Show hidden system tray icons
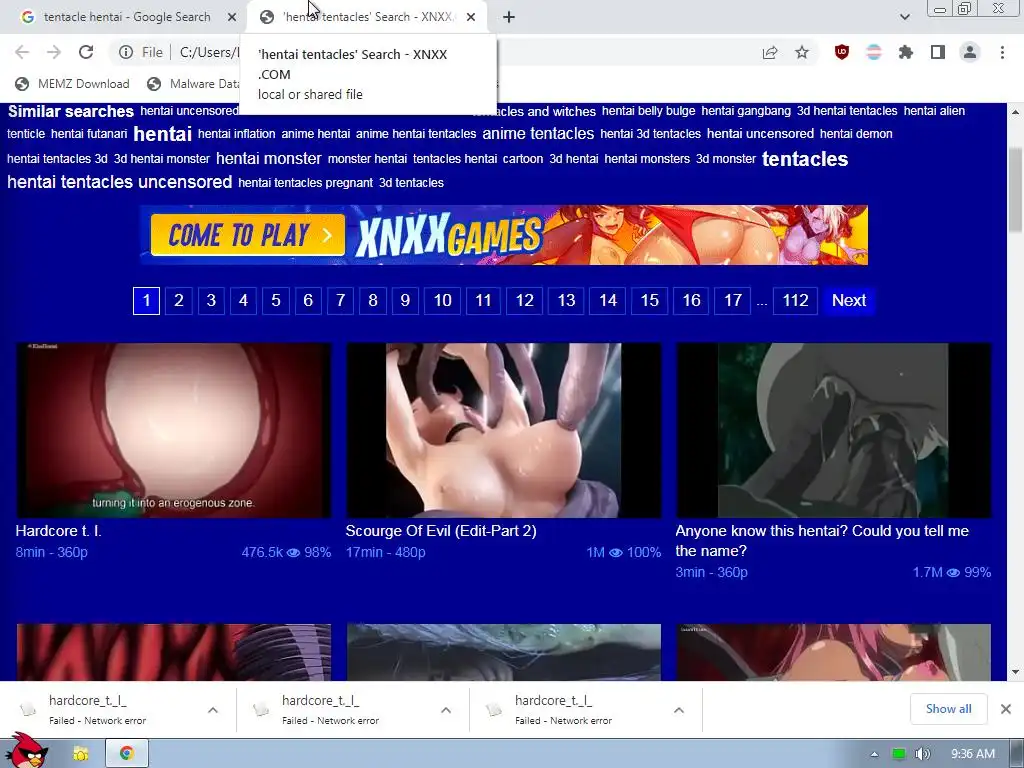This screenshot has height=768, width=1024. [874, 754]
